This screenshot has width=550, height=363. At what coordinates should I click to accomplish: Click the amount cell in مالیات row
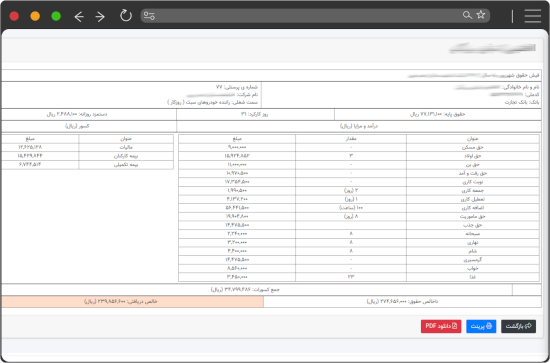coord(40,147)
